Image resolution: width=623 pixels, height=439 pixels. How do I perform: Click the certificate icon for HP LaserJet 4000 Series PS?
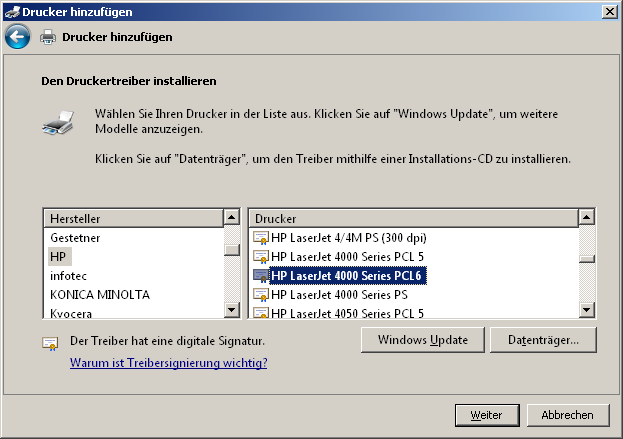point(261,295)
